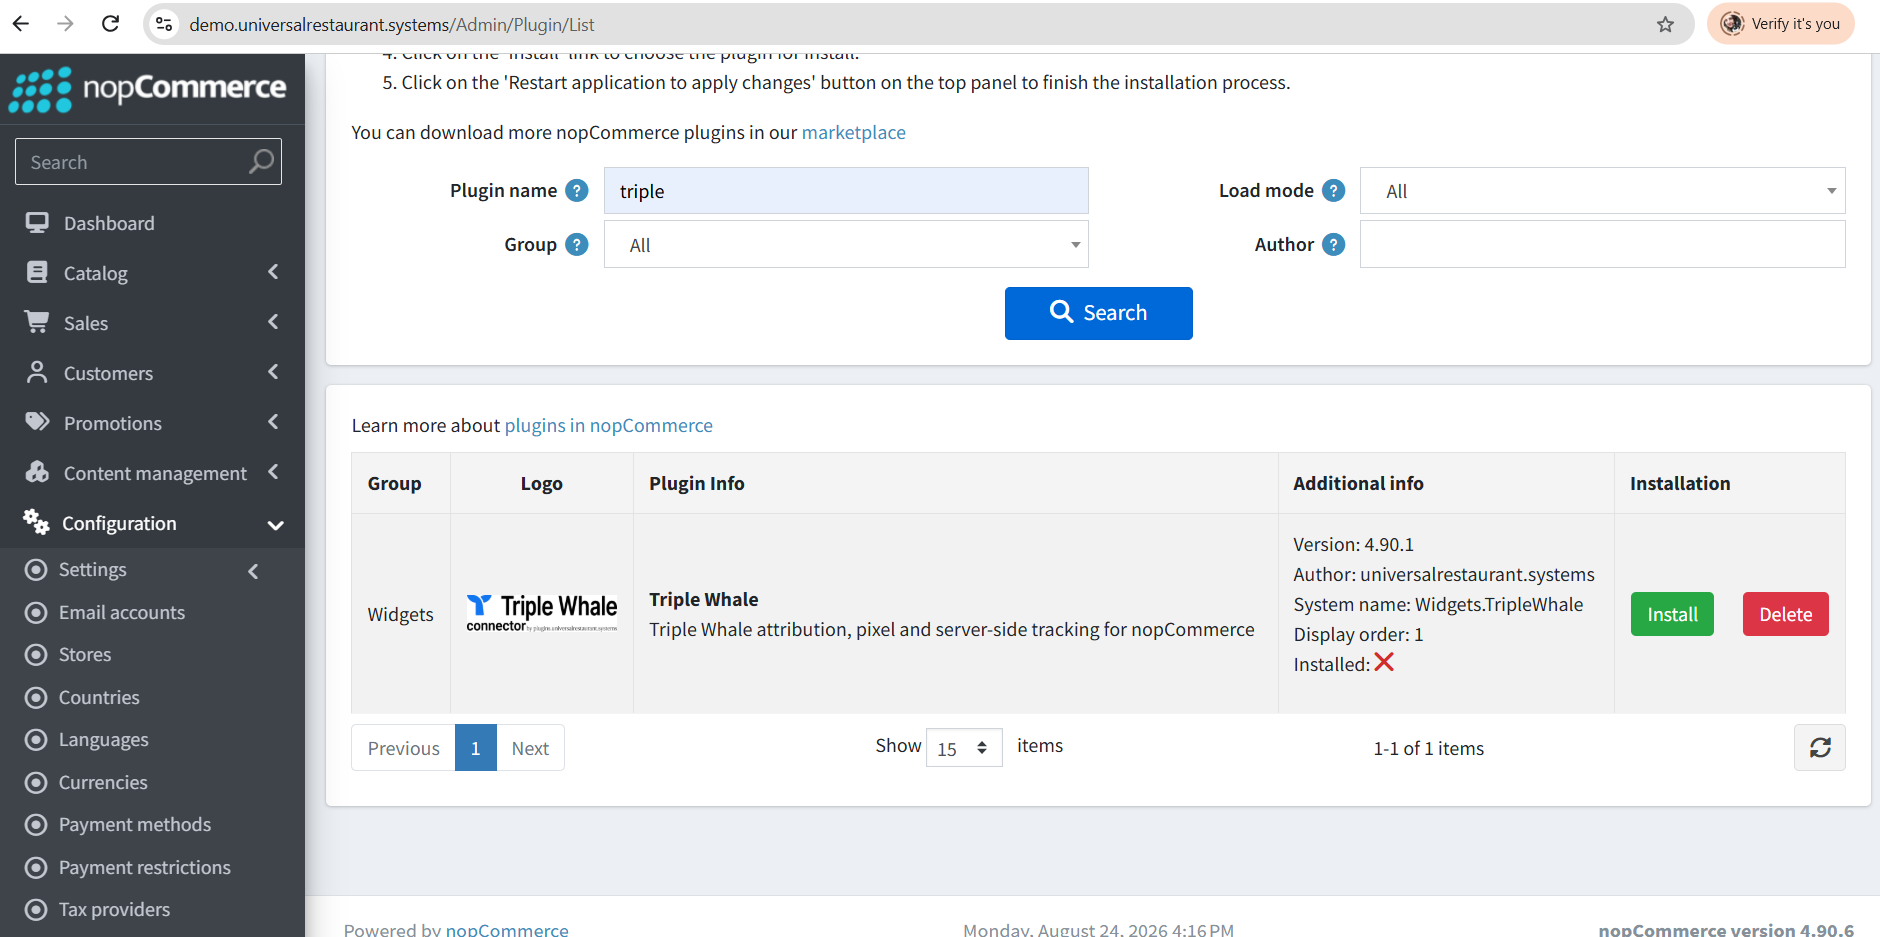Image resolution: width=1880 pixels, height=937 pixels.
Task: Expand the Customers menu
Action: pos(152,373)
